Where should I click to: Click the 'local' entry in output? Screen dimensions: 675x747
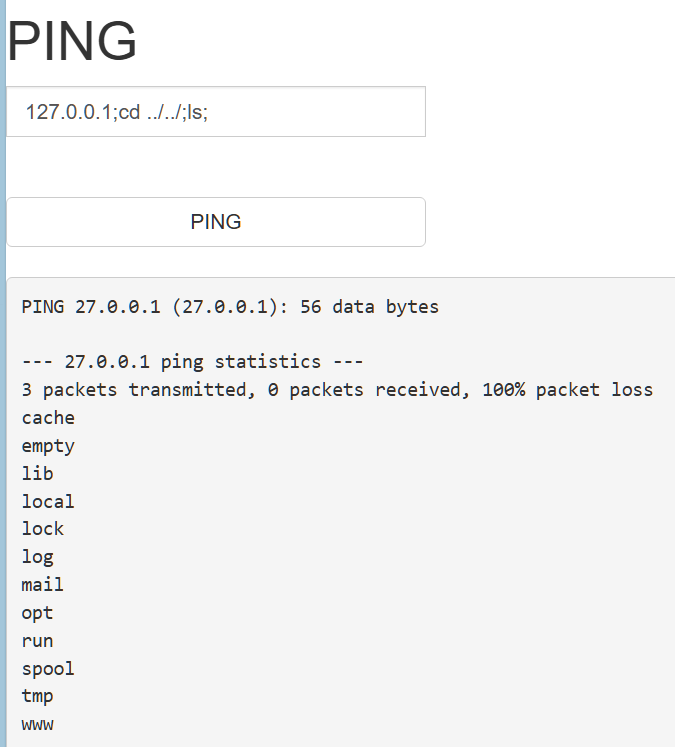[48, 502]
